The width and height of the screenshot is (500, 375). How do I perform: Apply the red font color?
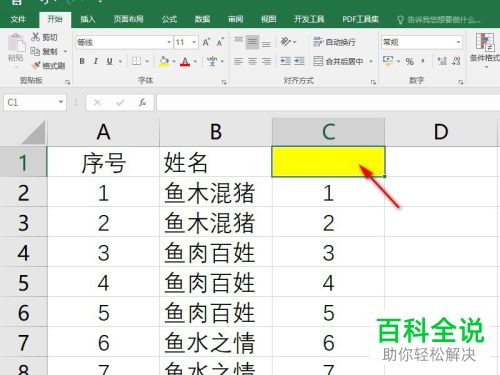pyautogui.click(x=185, y=61)
